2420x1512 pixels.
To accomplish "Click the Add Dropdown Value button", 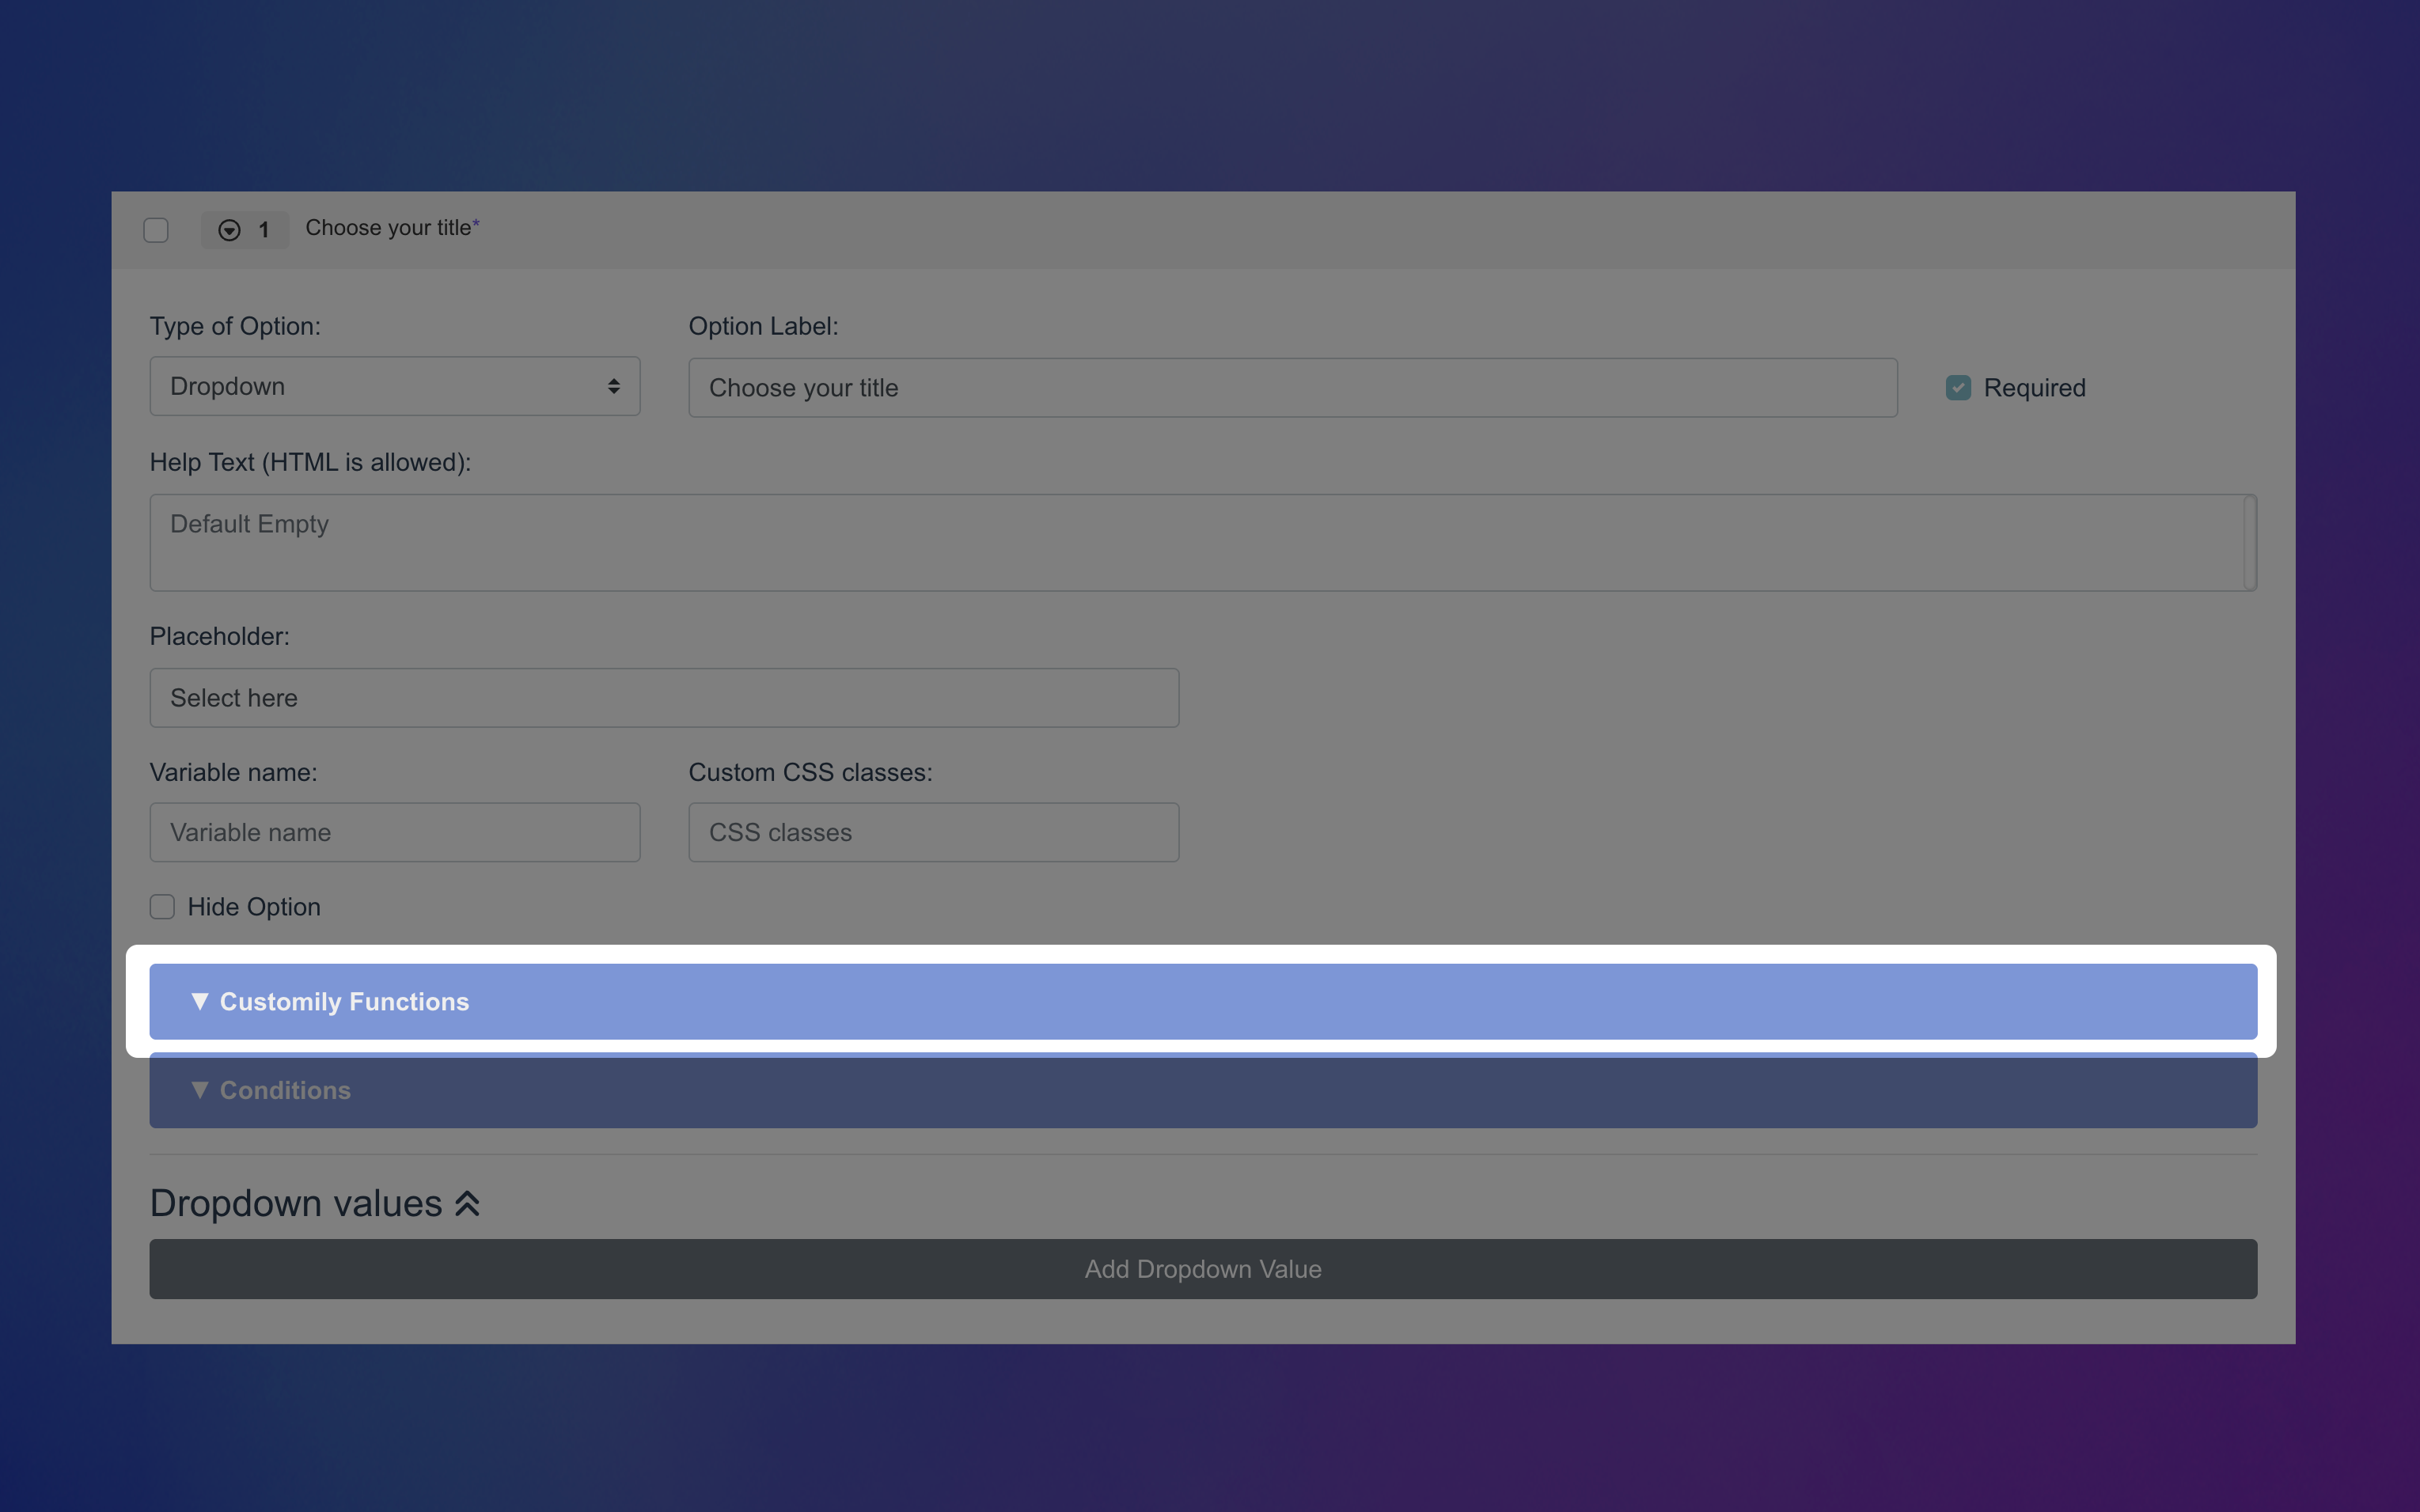I will pos(1202,1268).
